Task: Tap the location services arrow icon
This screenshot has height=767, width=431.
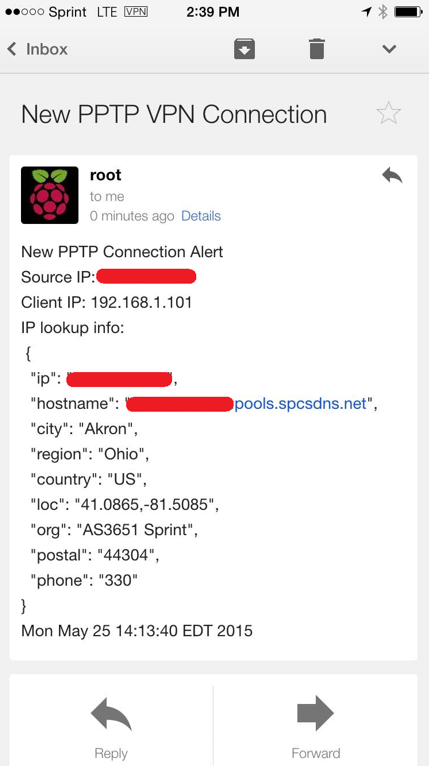Action: click(x=367, y=12)
